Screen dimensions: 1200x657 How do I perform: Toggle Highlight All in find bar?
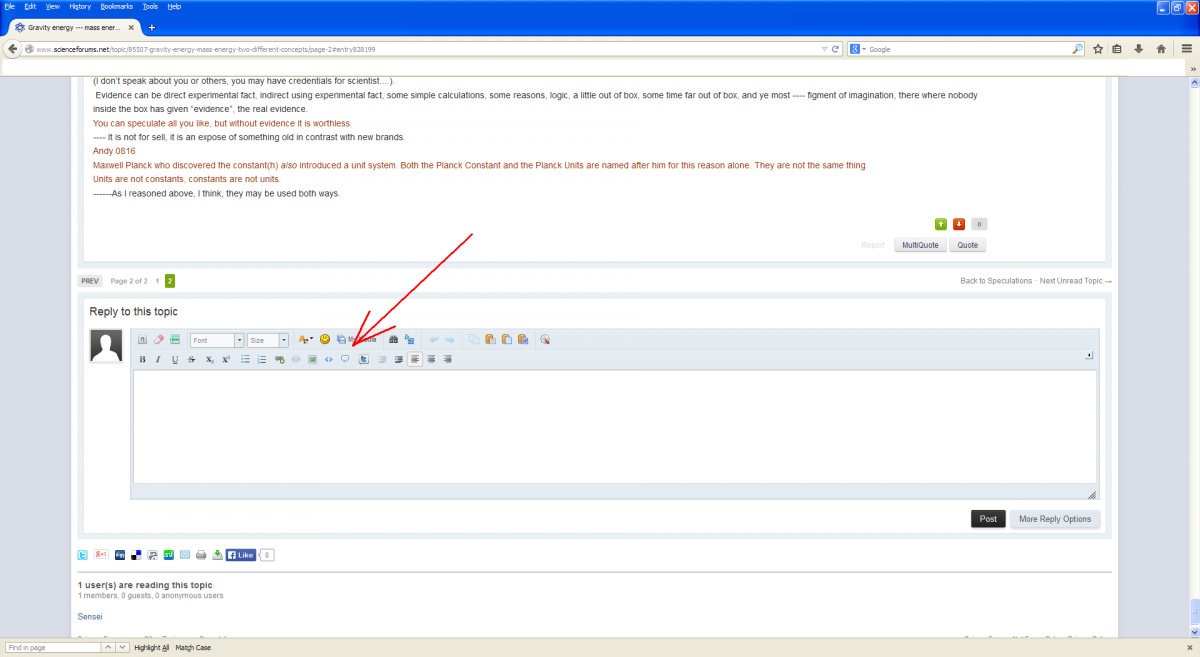click(152, 648)
